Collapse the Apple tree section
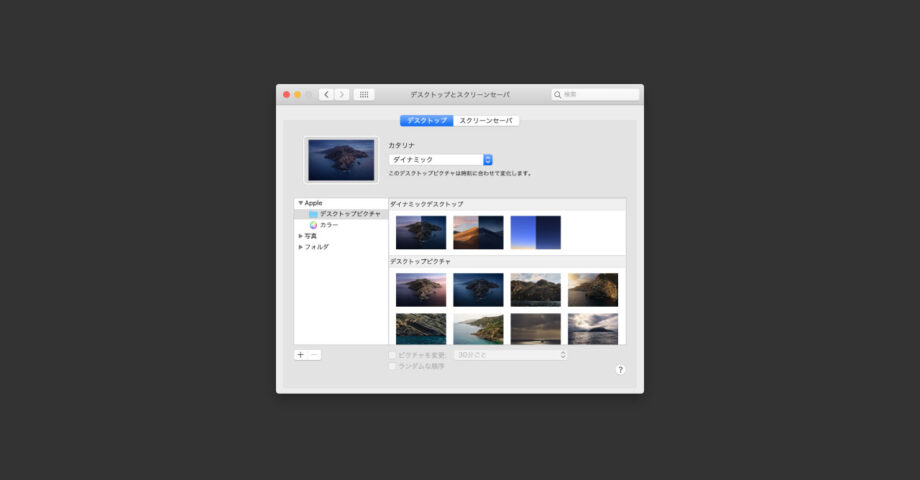Screen dimensions: 920x480 [x=300, y=203]
